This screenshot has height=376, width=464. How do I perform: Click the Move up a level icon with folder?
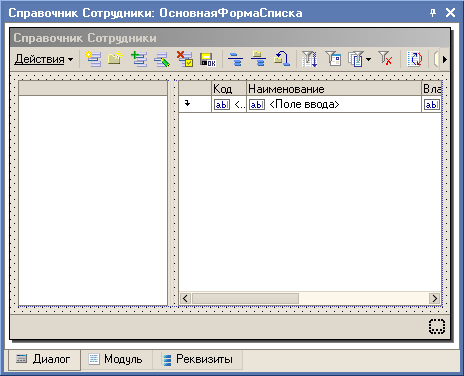point(258,59)
